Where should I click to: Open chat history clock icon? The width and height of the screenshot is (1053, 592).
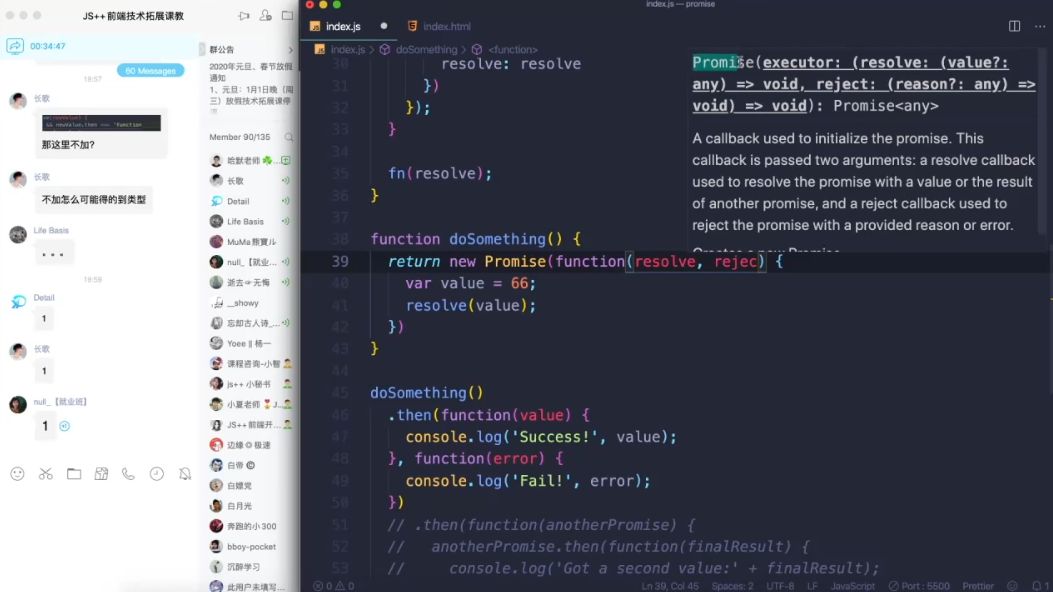click(x=156, y=474)
